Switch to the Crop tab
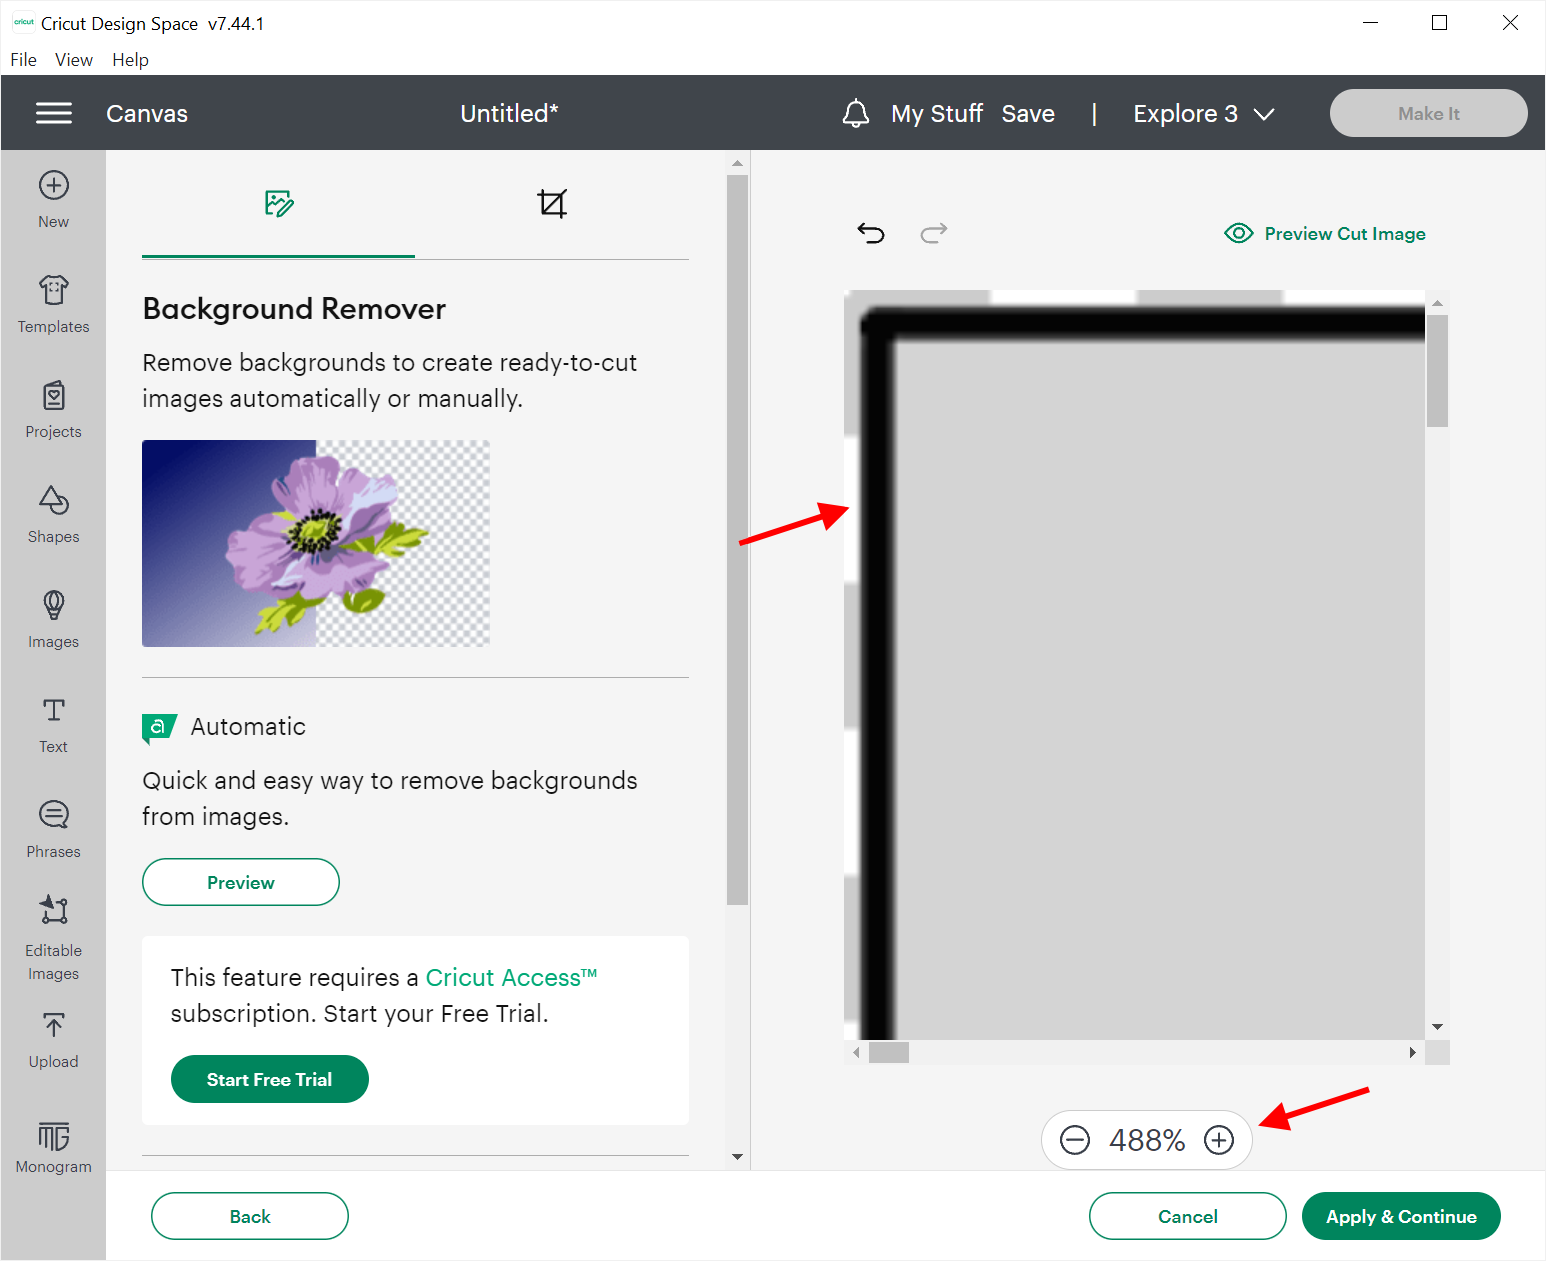 click(x=552, y=204)
